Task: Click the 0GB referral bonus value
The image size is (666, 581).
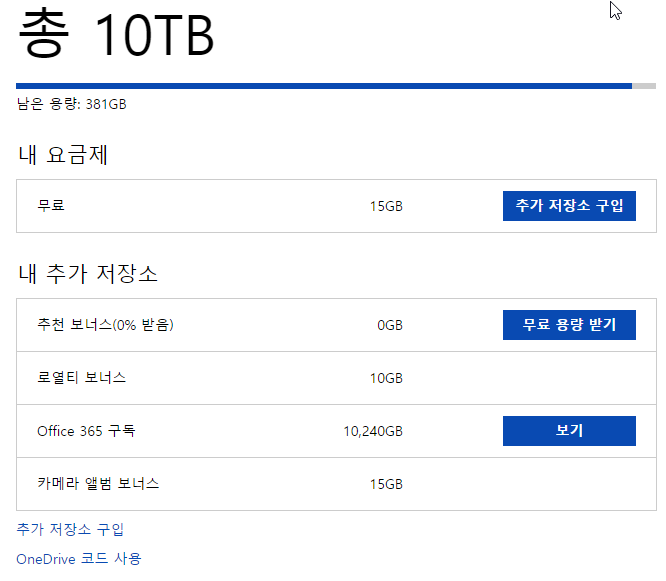Action: (390, 326)
